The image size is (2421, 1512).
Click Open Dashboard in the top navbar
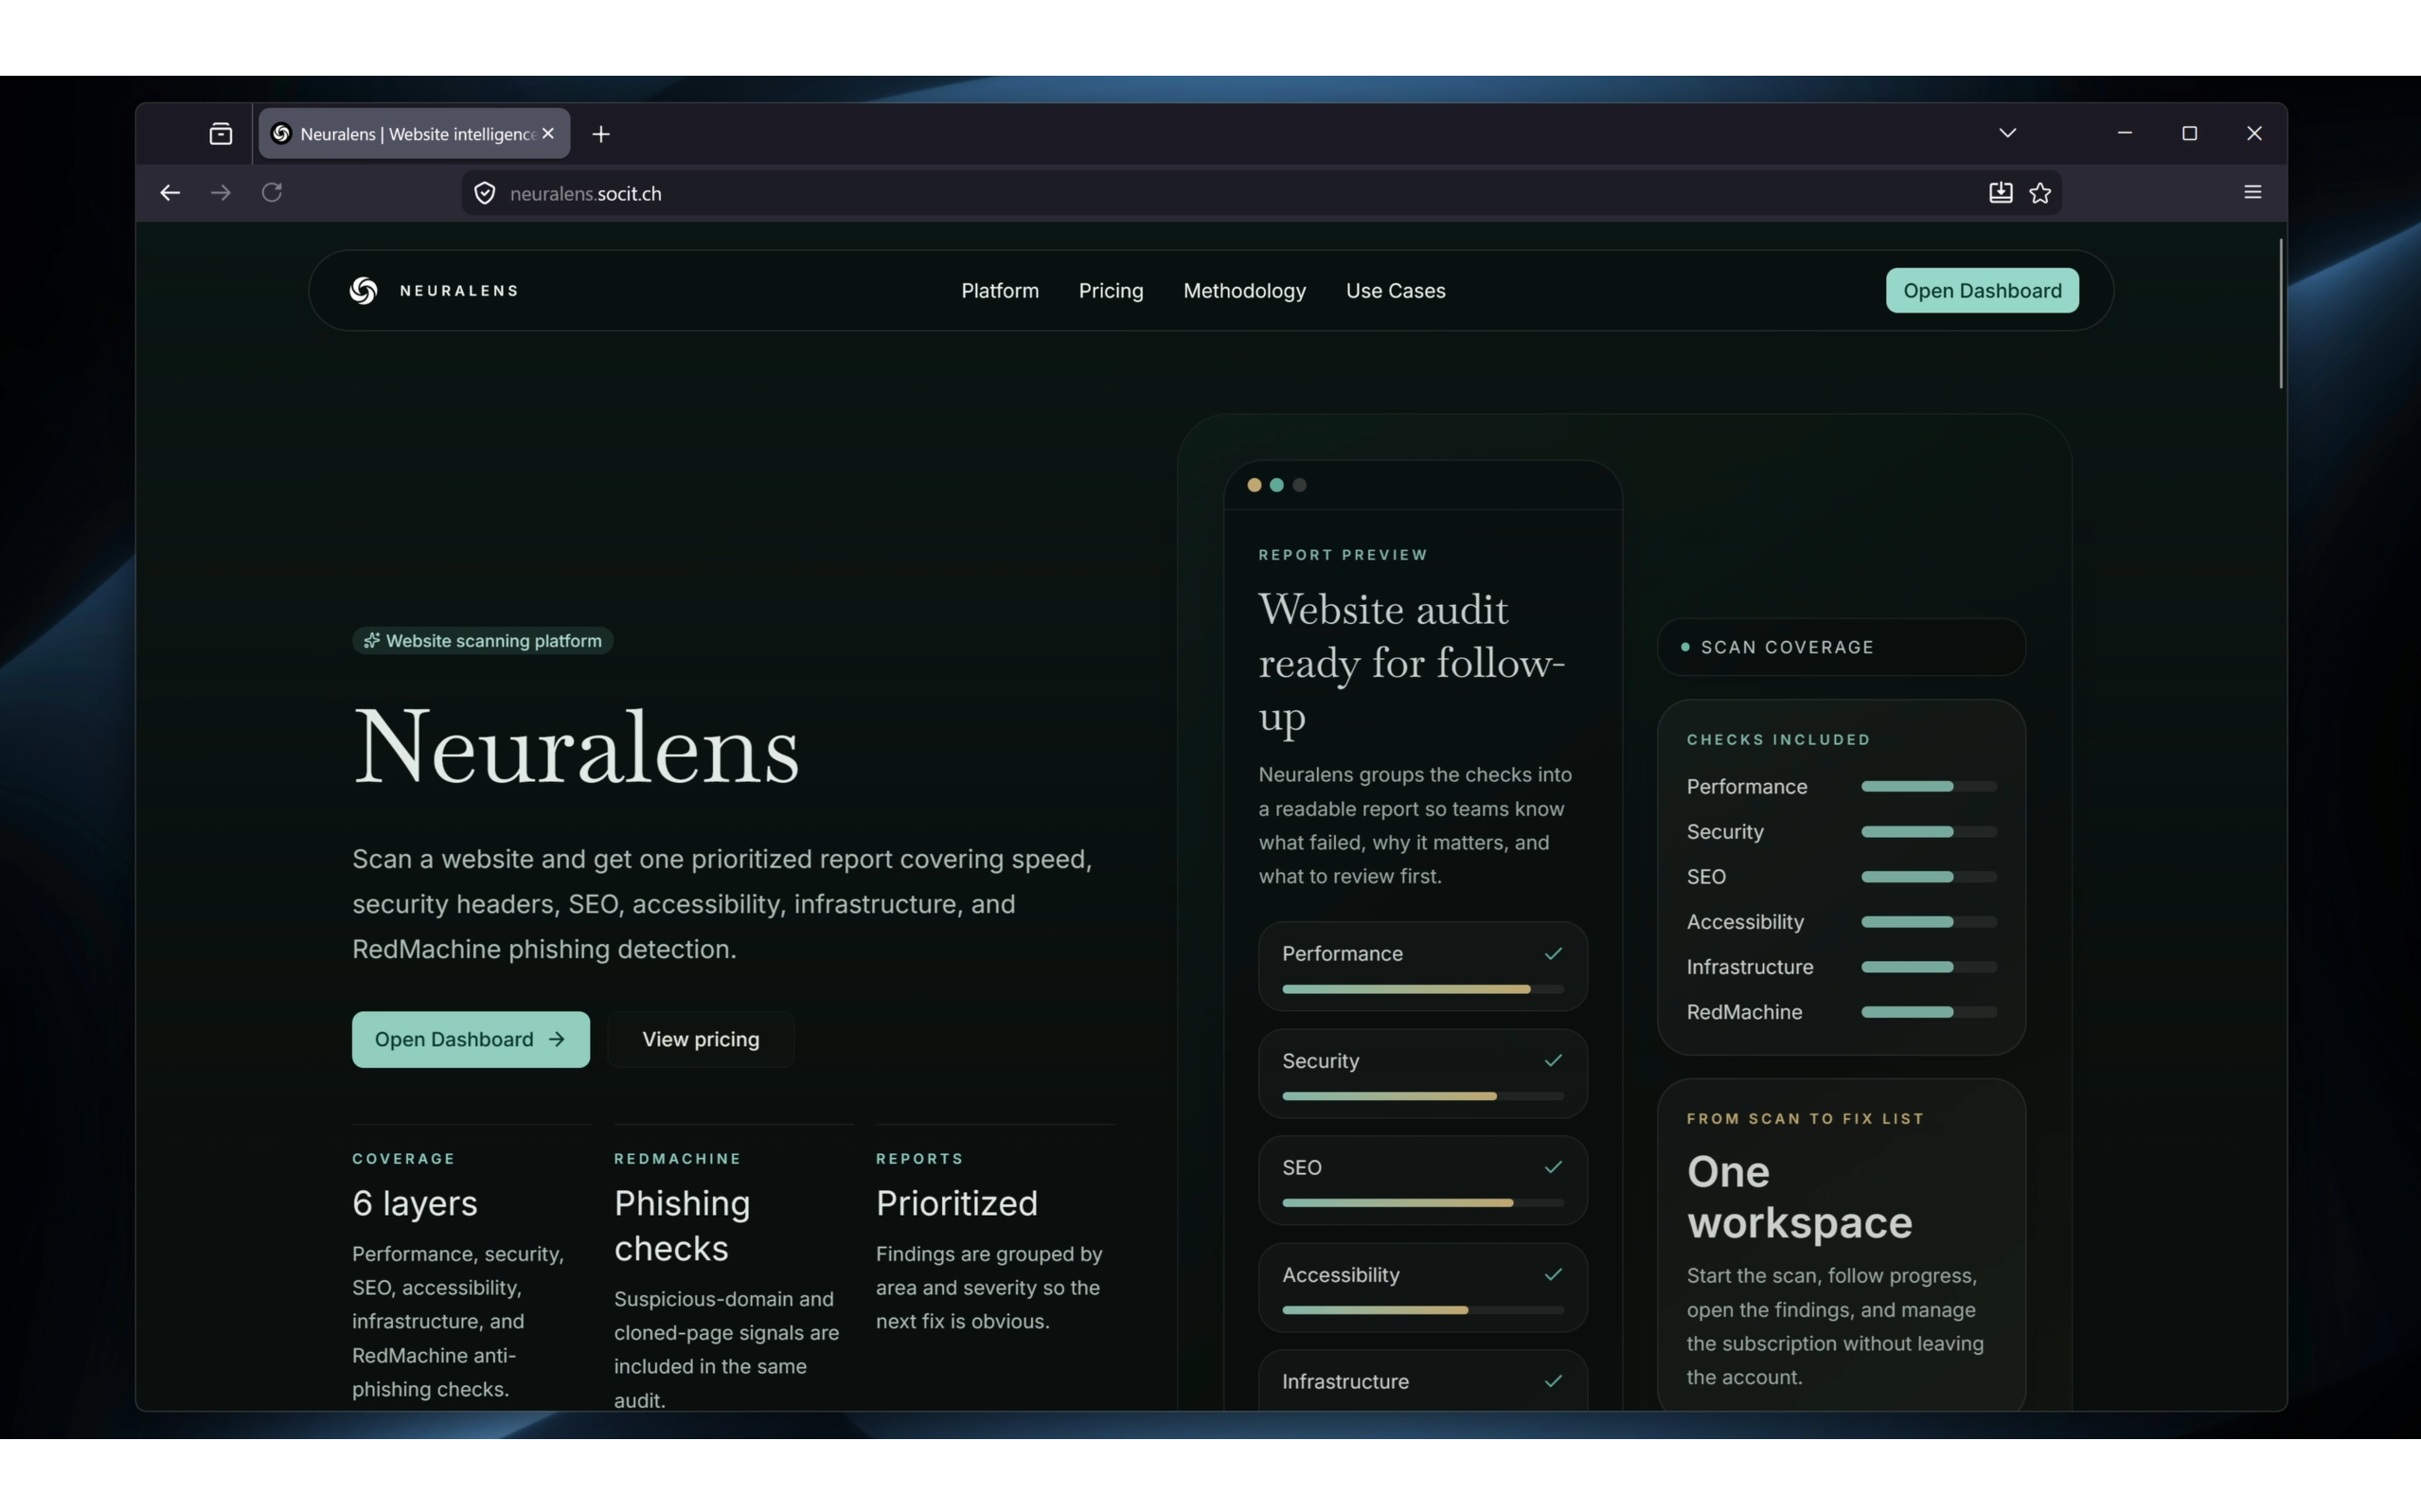click(x=1982, y=290)
